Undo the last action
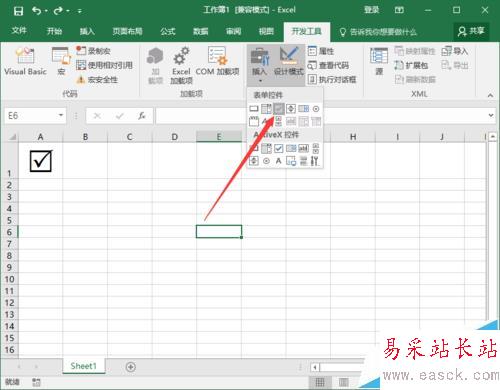This screenshot has width=500, height=390. click(x=36, y=11)
